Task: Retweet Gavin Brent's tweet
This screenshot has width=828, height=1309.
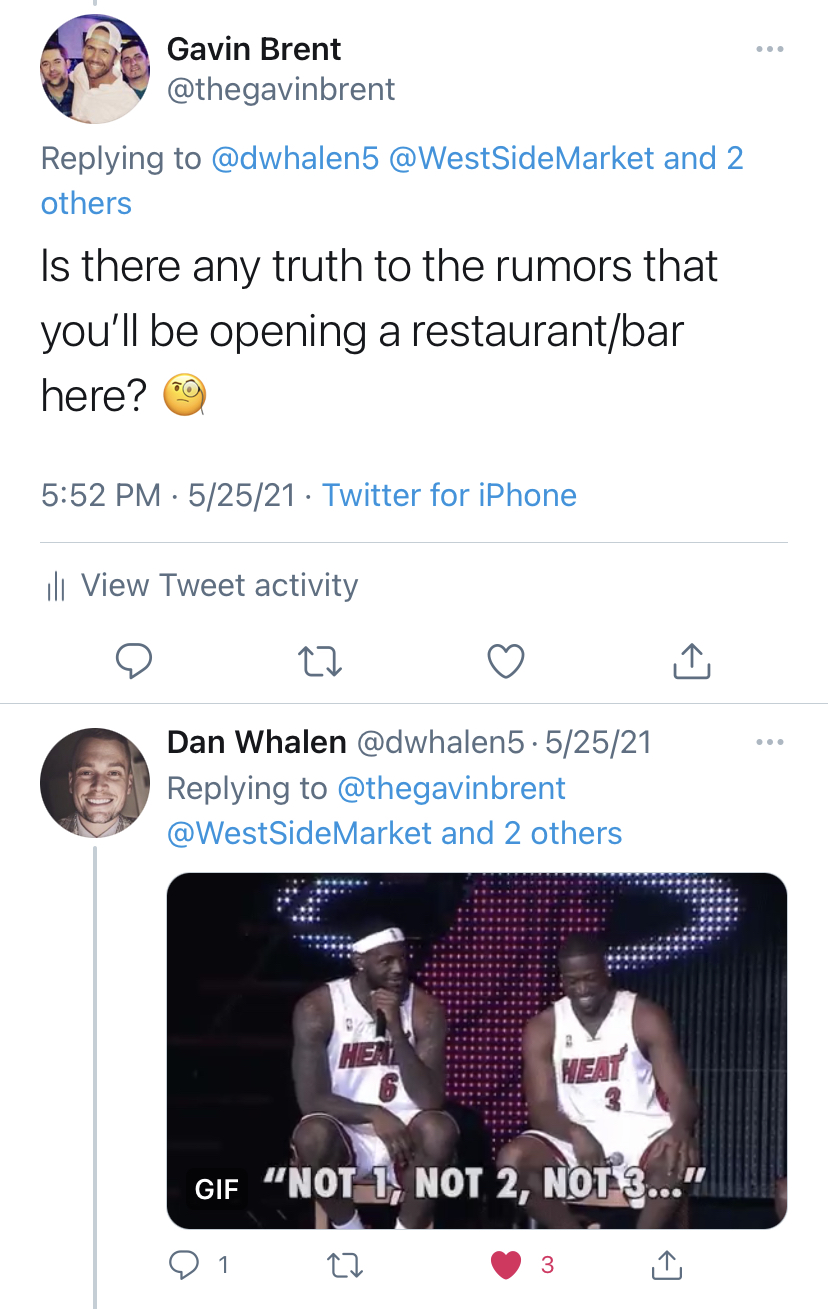Action: tap(321, 661)
